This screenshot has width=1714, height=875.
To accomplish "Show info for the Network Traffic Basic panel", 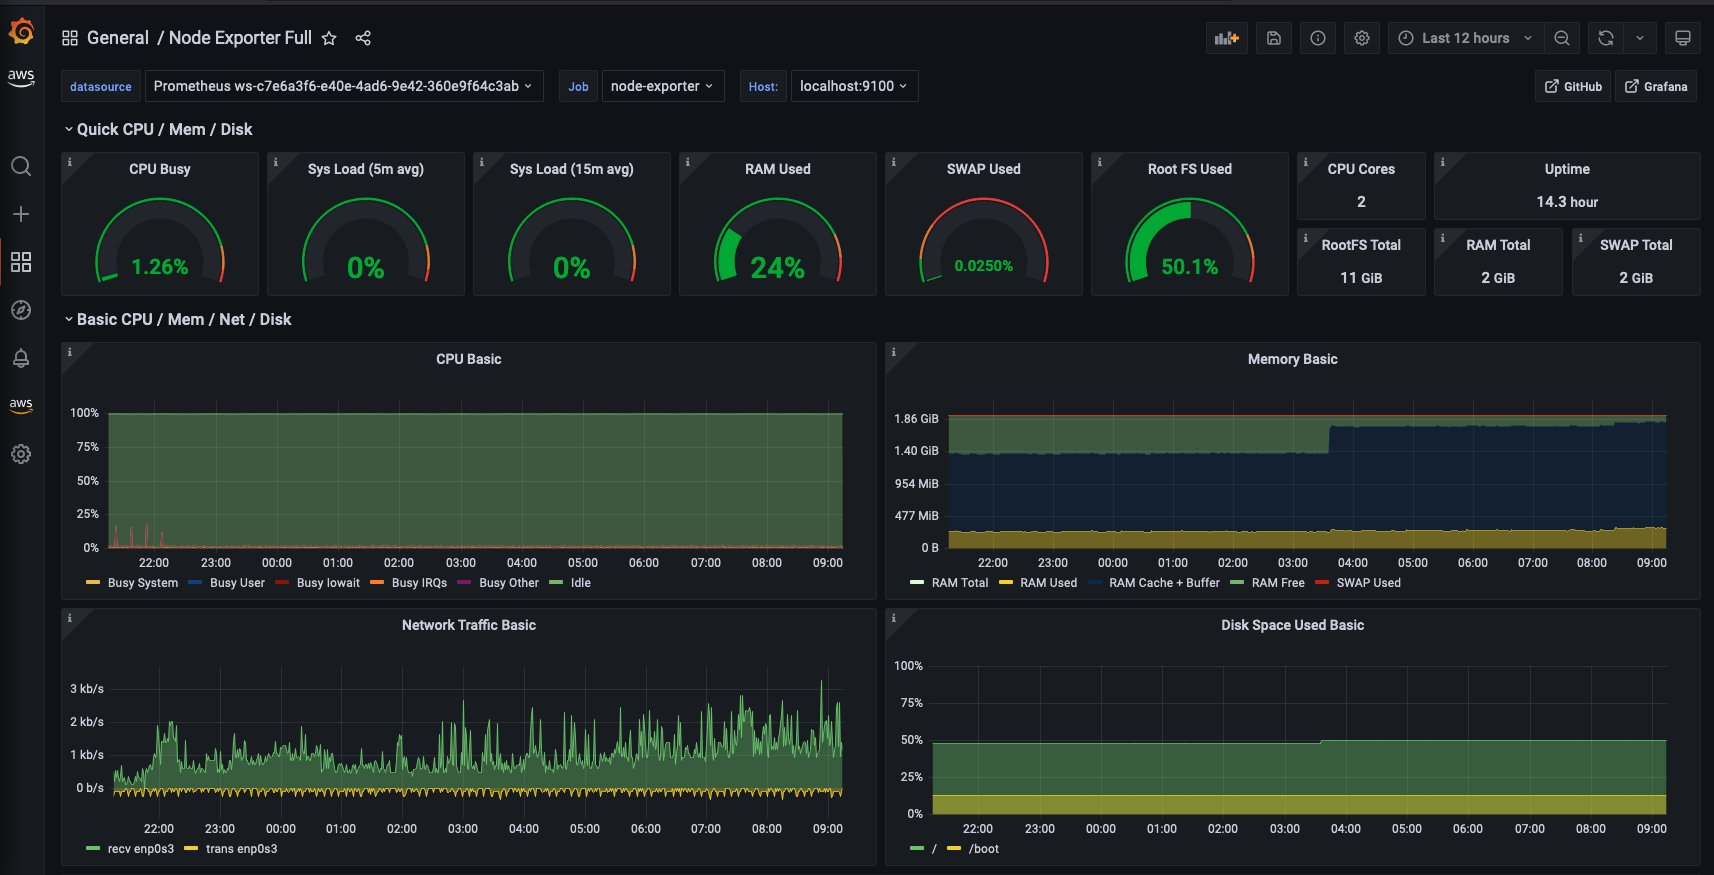I will pyautogui.click(x=70, y=618).
